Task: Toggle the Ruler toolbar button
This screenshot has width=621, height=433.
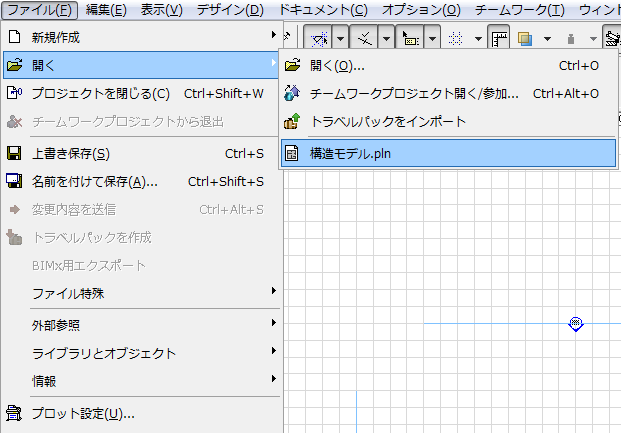Action: tap(499, 39)
